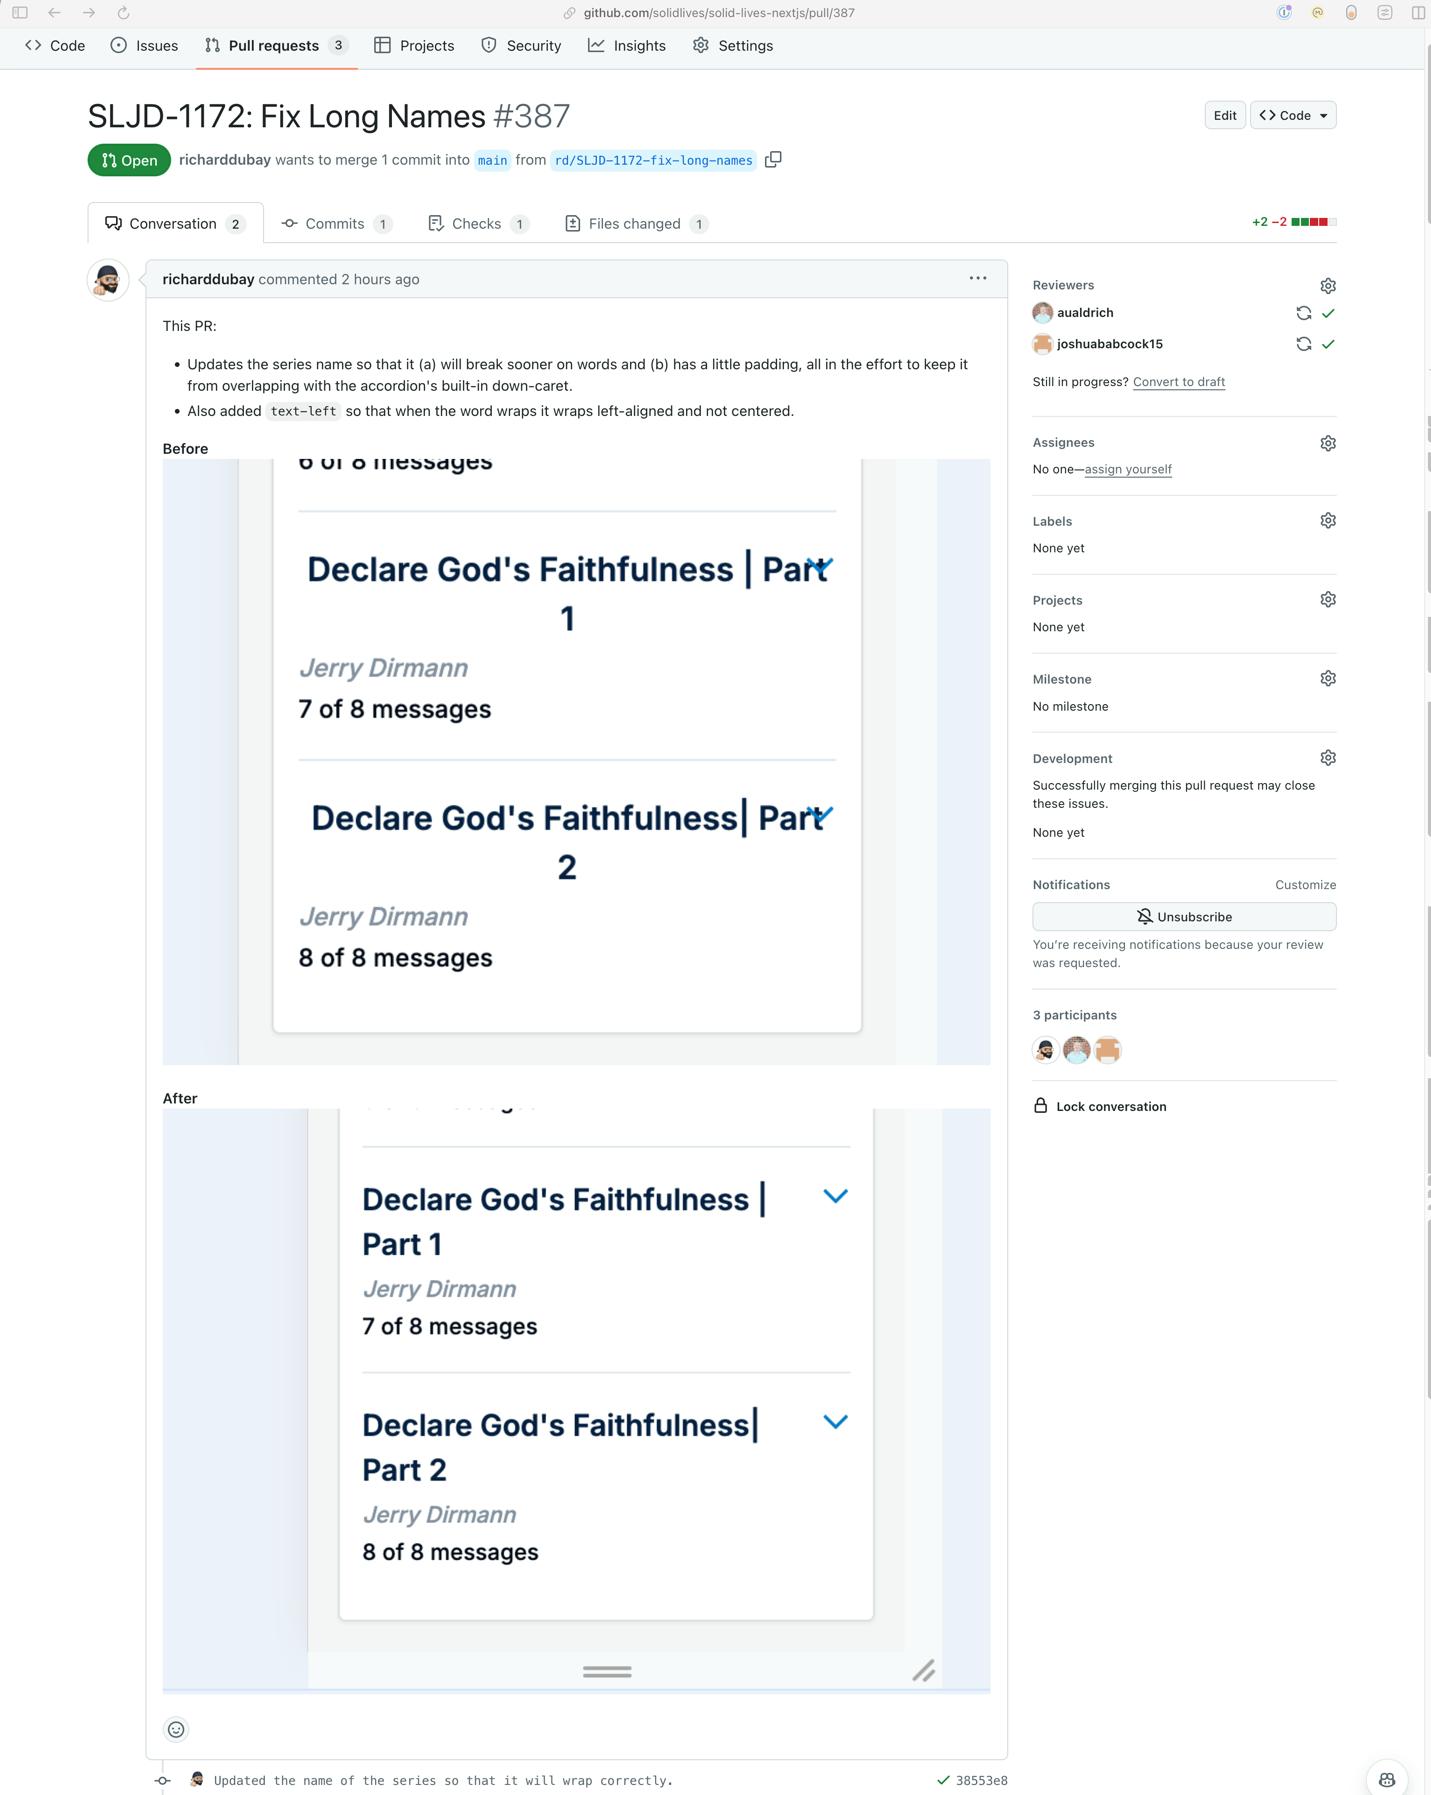
Task: Copy the head branch name icon
Action: click(773, 160)
